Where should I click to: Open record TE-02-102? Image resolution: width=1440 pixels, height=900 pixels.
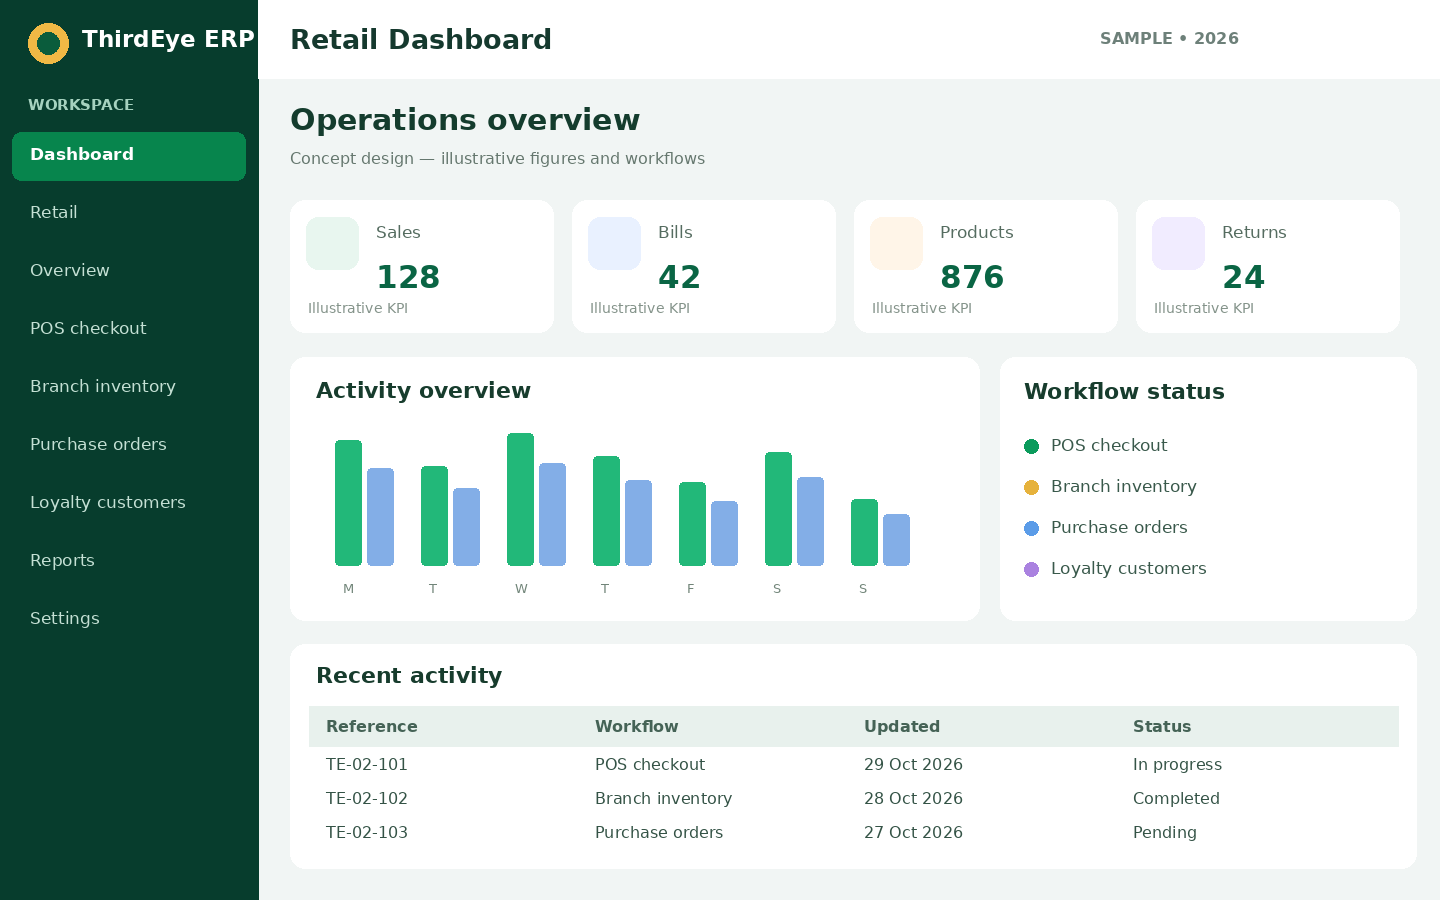coord(366,798)
